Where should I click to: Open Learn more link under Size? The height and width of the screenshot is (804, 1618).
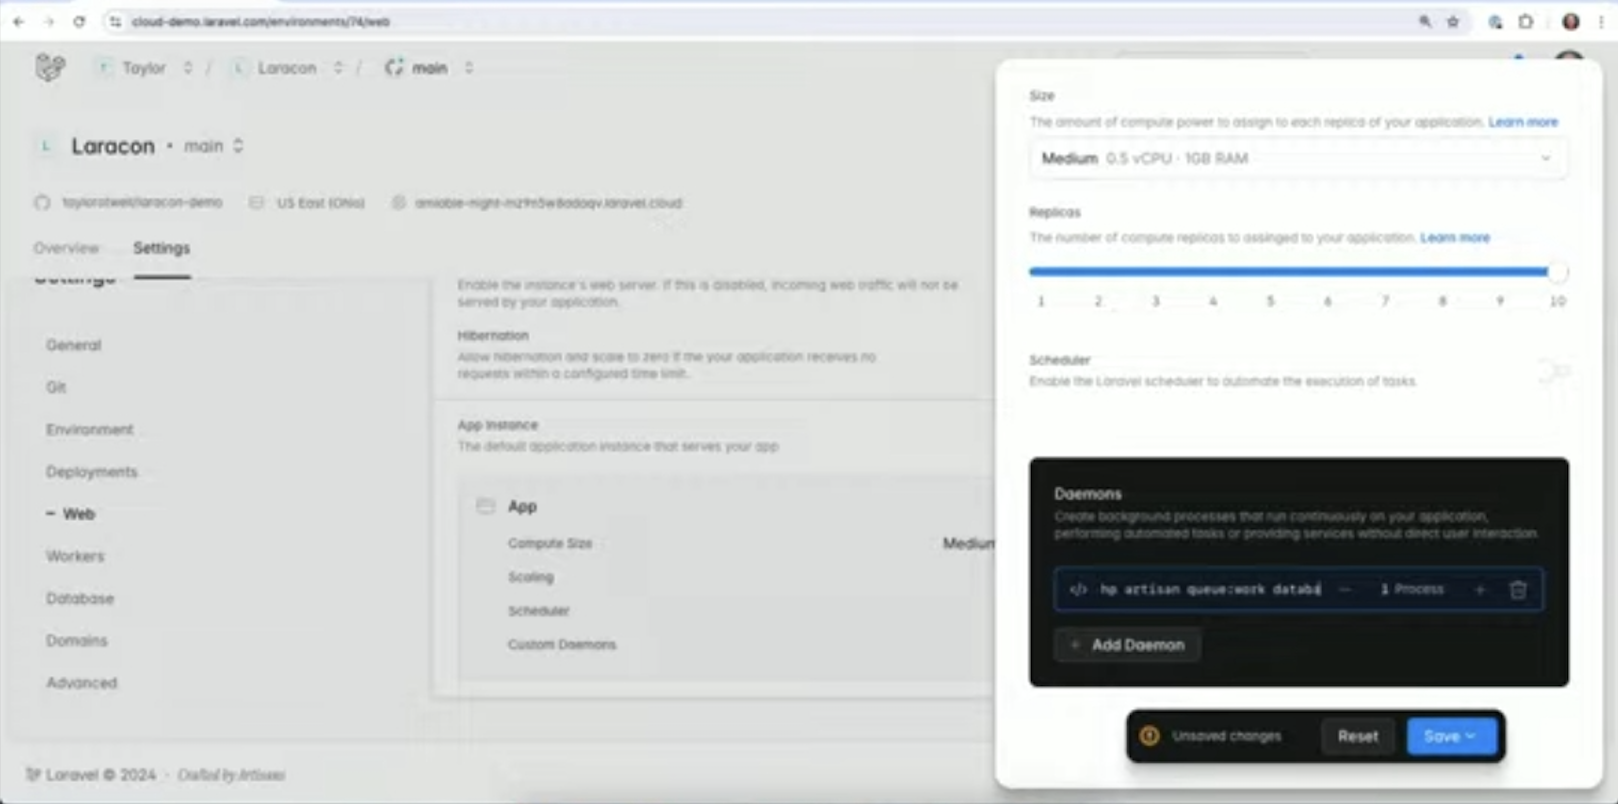pos(1523,122)
